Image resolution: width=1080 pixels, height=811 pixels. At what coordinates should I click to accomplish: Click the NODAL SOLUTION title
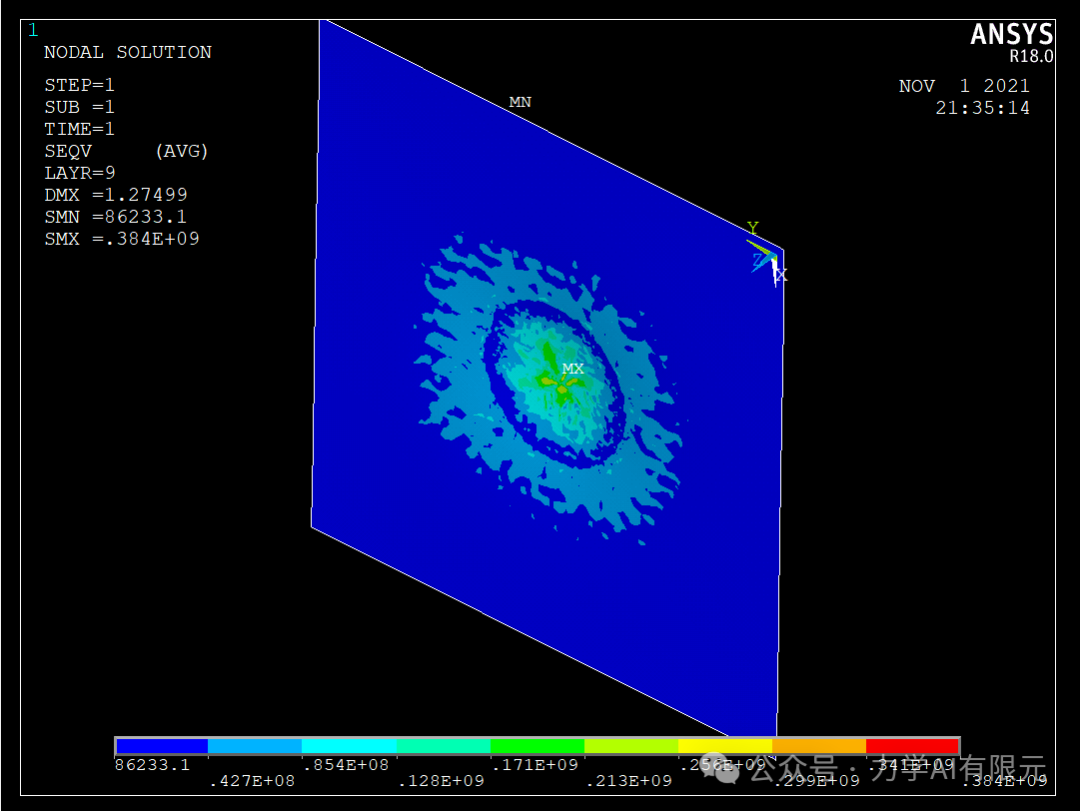[x=127, y=52]
